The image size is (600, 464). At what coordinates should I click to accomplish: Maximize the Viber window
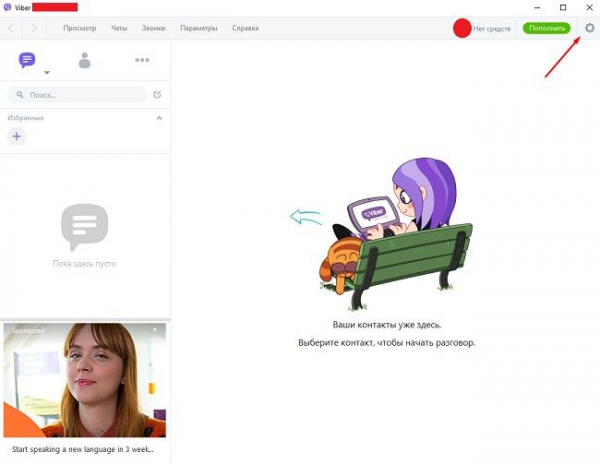[x=563, y=7]
